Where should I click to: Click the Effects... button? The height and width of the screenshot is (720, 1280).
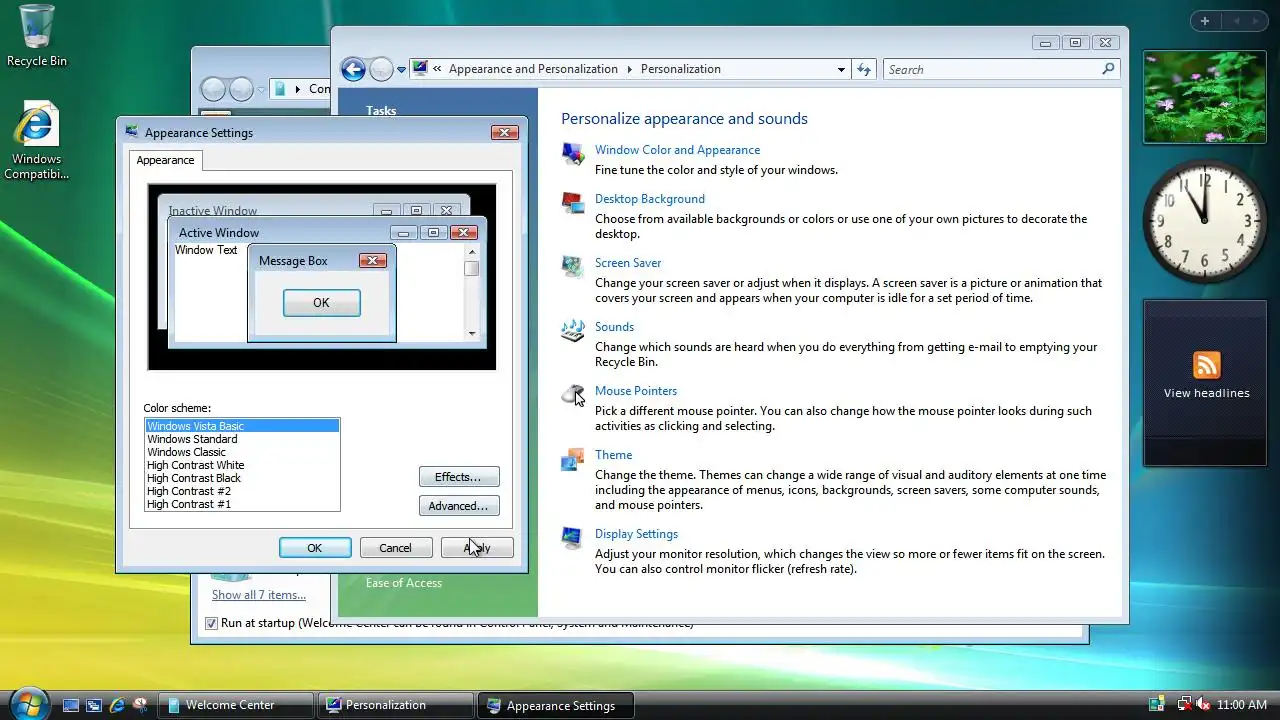point(459,477)
